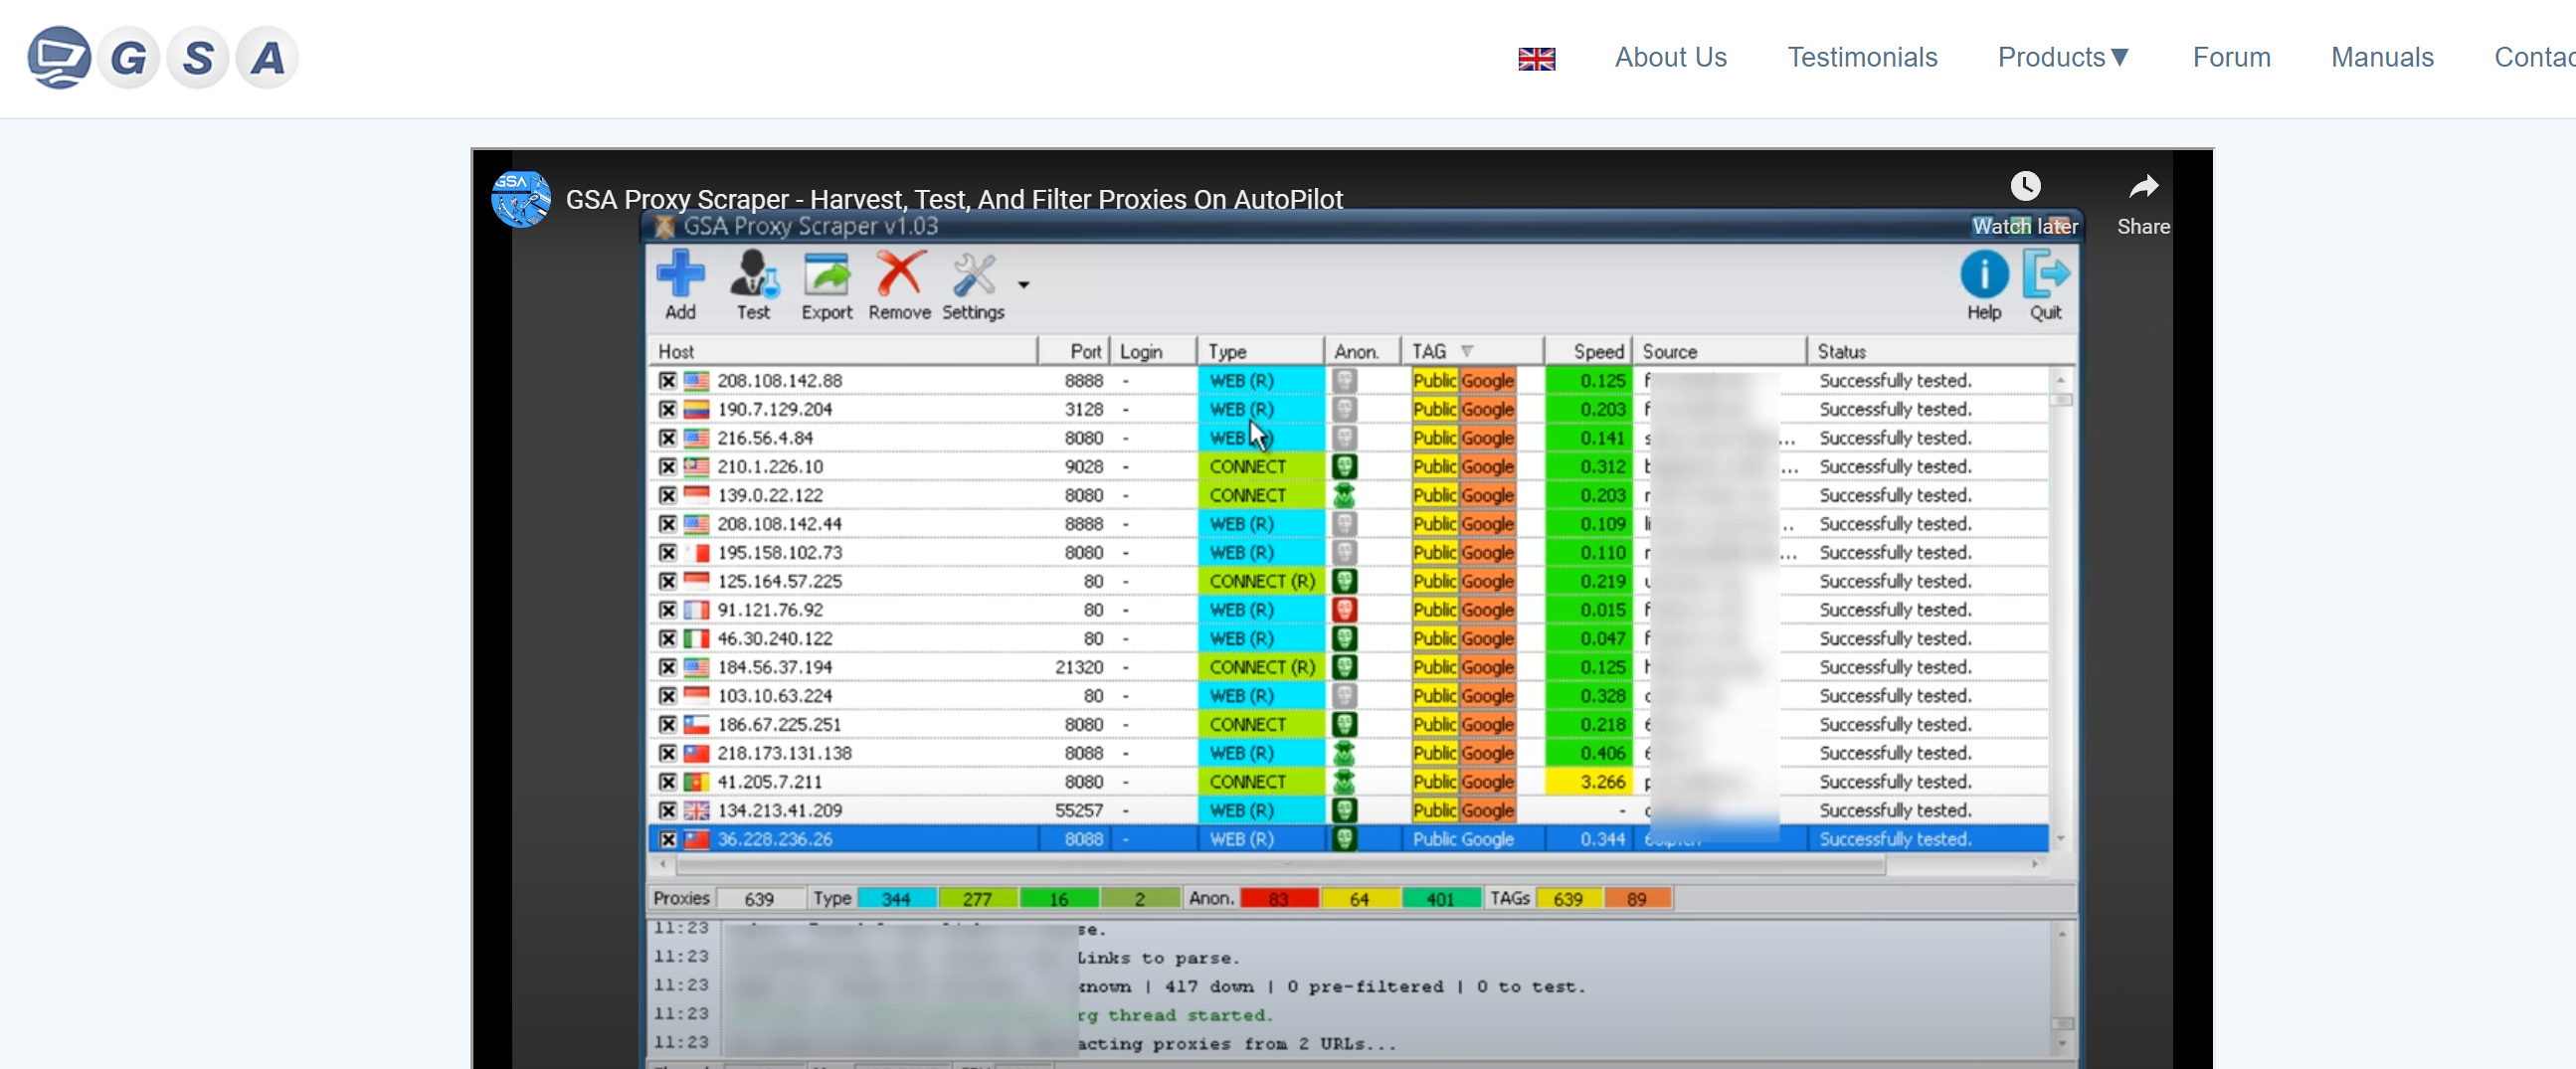Toggle checkbox for 195.158.102.73
The image size is (2576, 1069).
tap(667, 553)
